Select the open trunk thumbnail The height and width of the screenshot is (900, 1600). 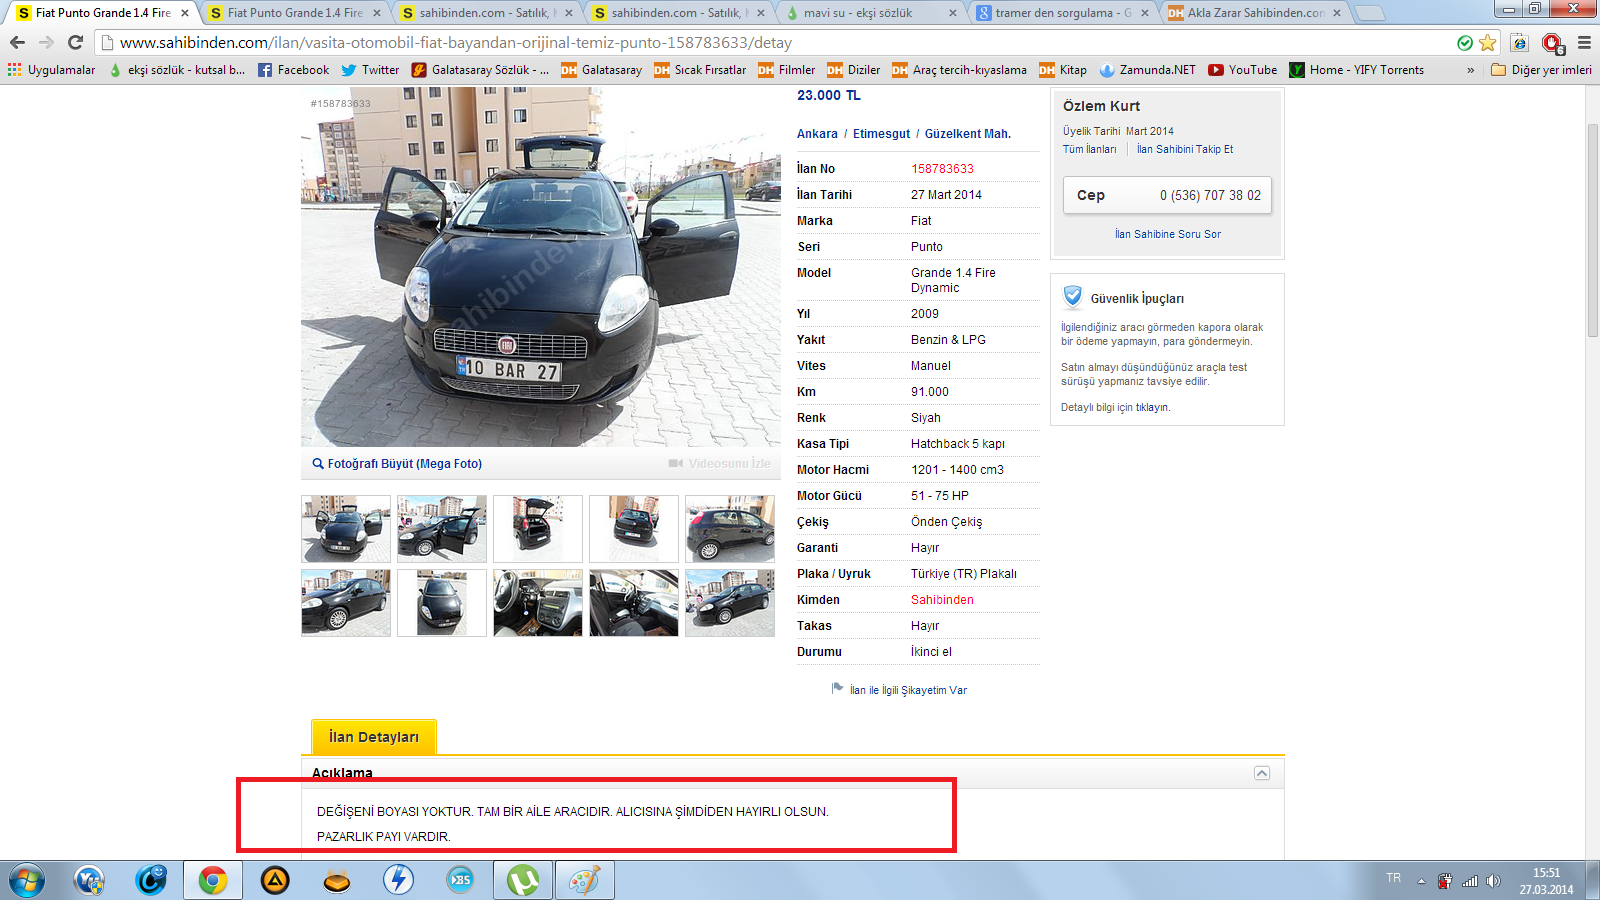[538, 529]
